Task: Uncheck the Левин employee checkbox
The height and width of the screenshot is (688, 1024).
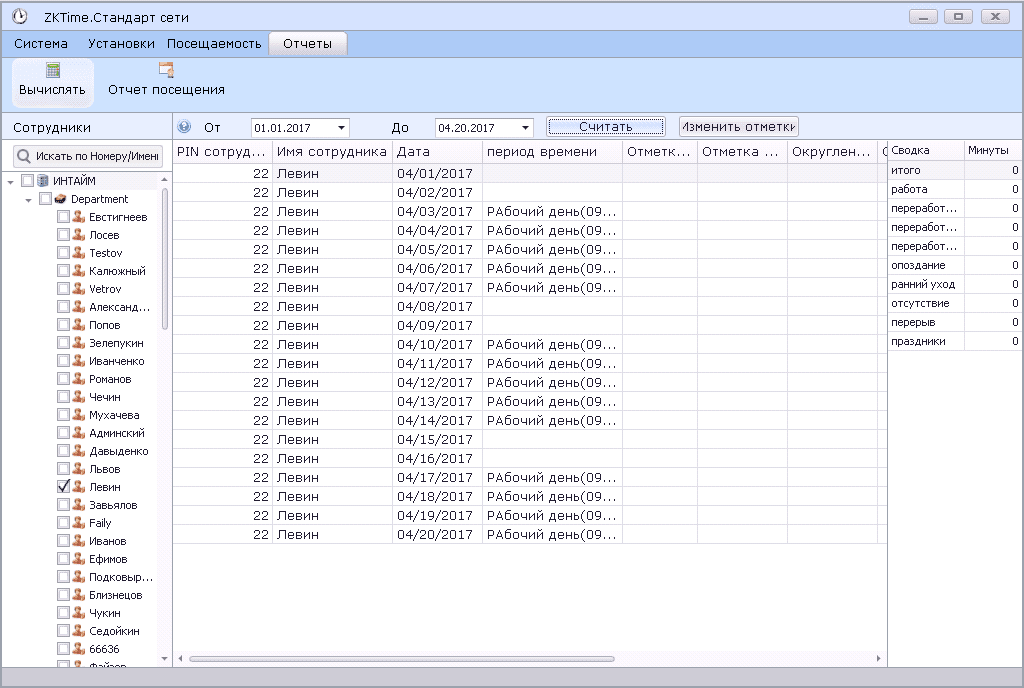Action: coord(63,487)
